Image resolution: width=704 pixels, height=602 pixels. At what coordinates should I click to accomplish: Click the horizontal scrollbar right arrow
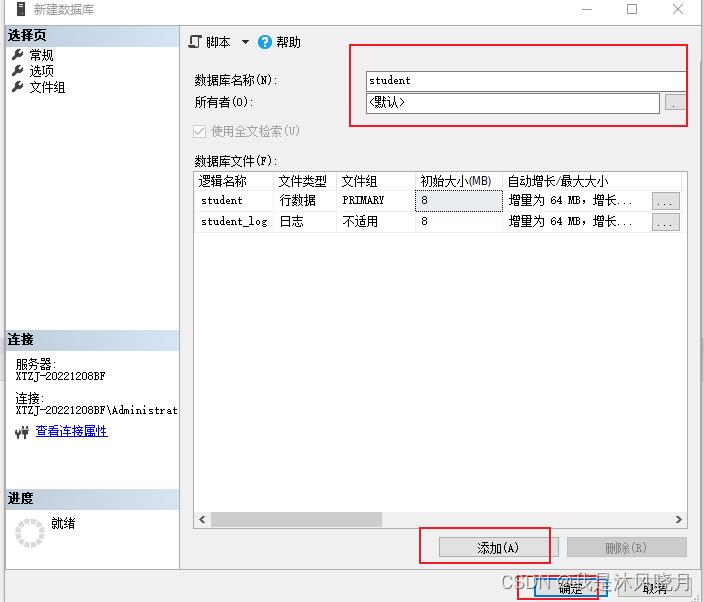(678, 519)
